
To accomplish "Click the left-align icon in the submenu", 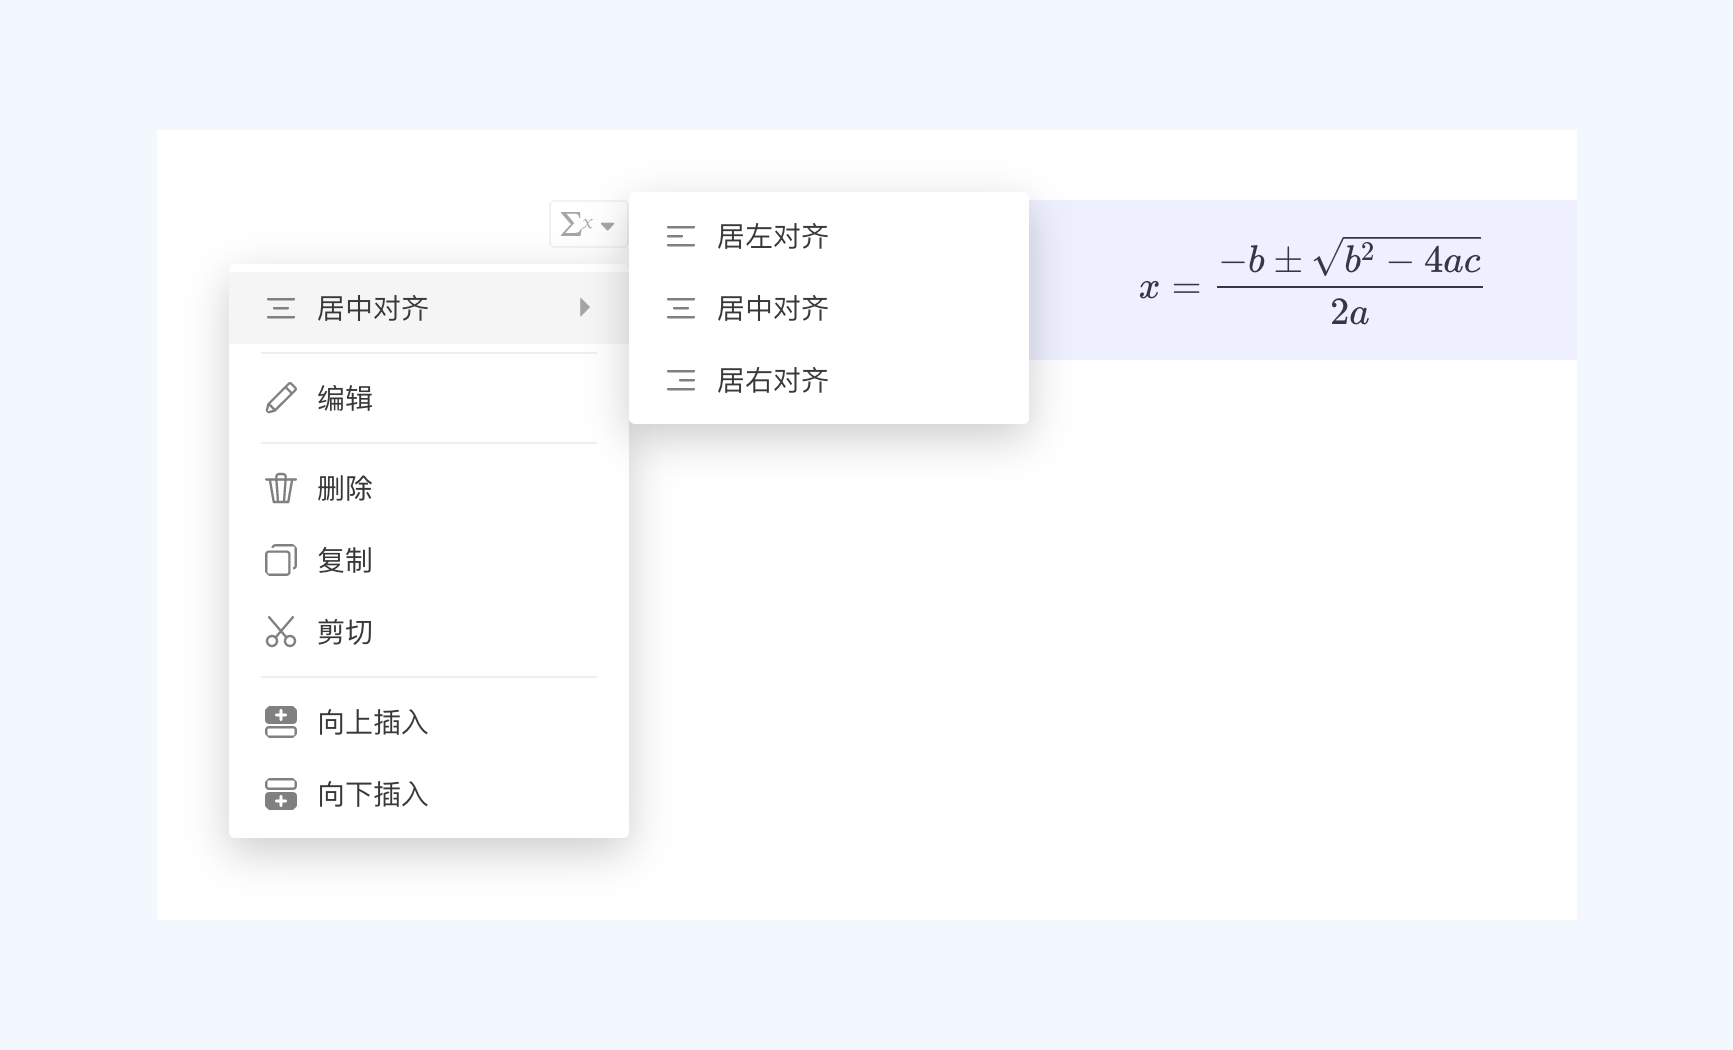I will [681, 236].
